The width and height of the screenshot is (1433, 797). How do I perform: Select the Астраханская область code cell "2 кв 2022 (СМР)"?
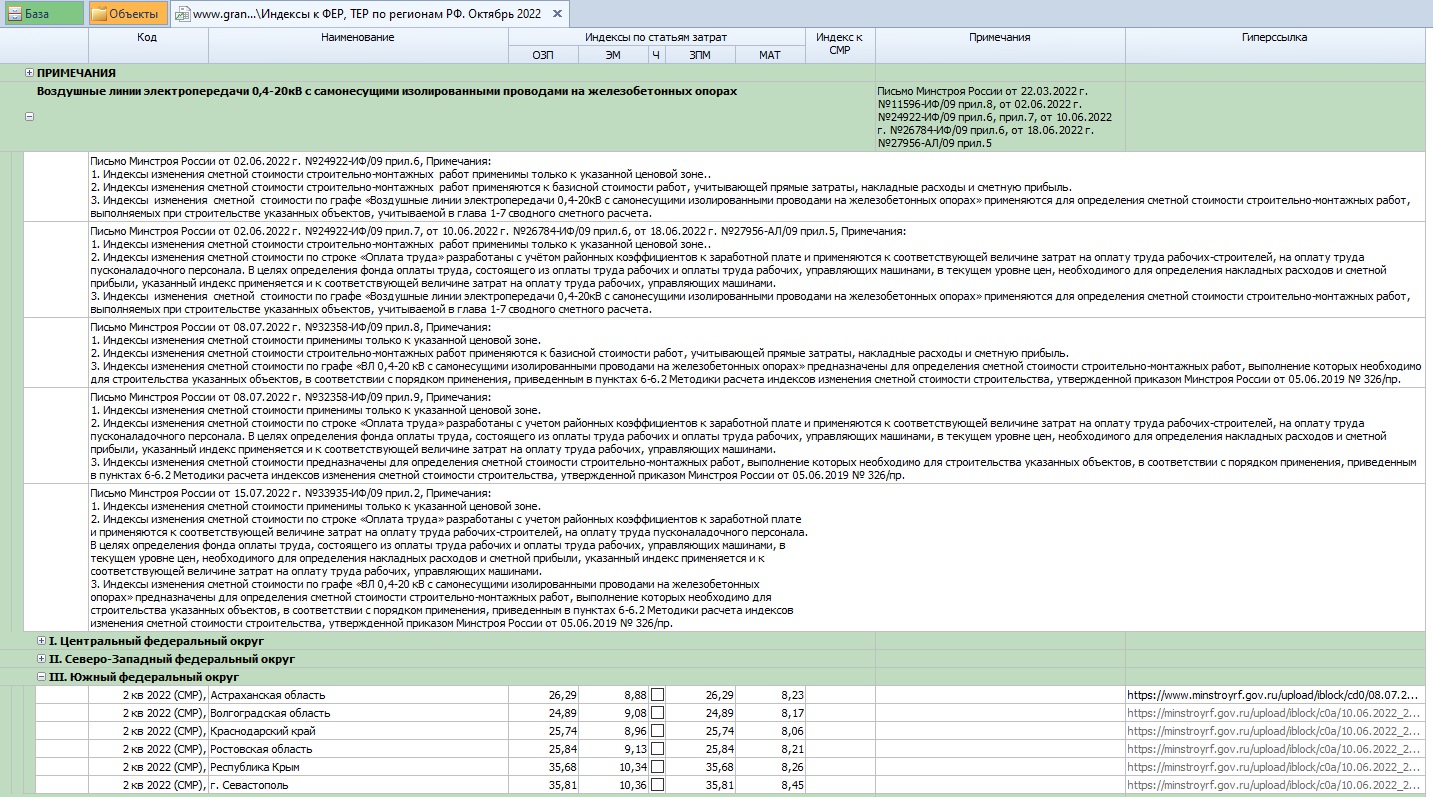(x=148, y=695)
